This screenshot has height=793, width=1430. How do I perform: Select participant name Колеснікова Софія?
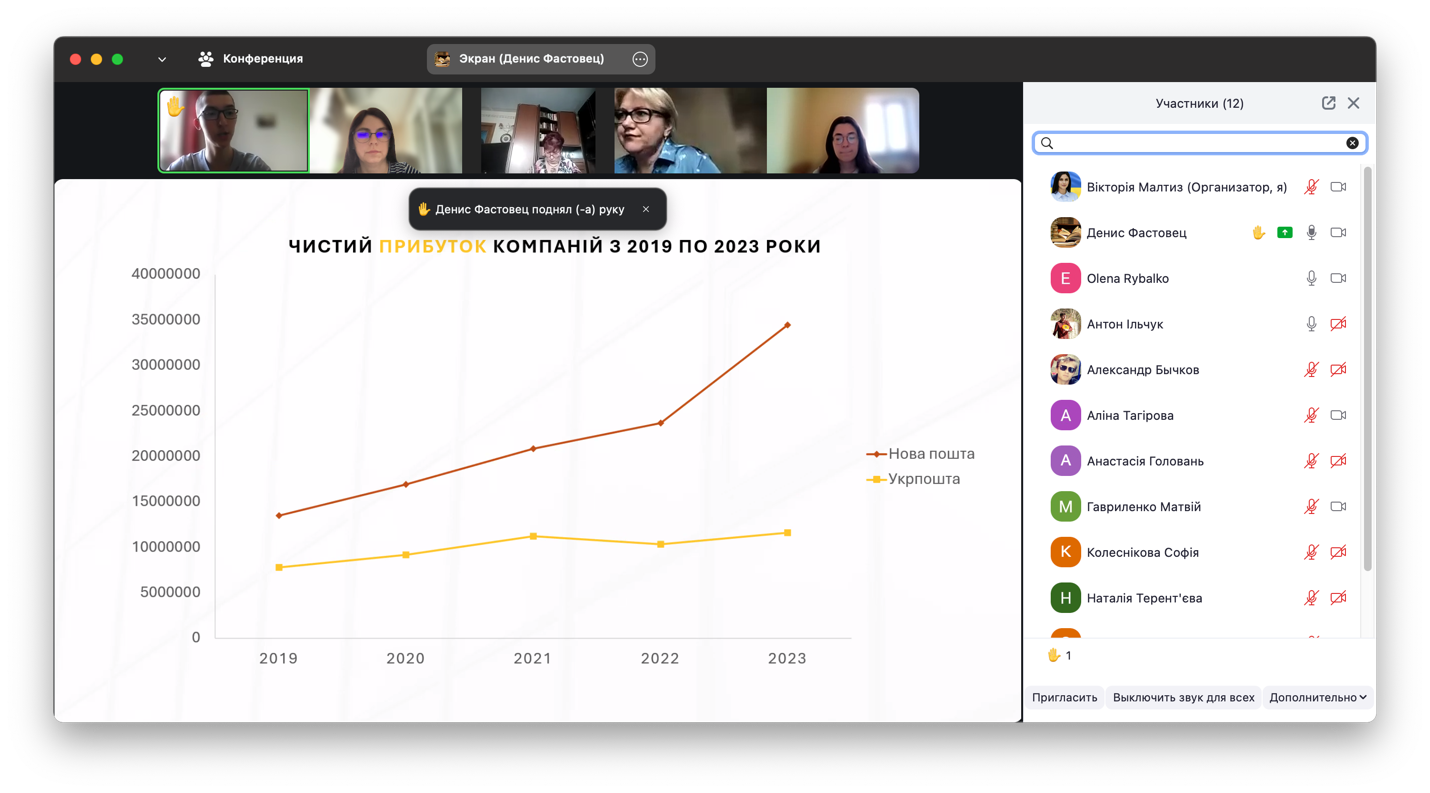pos(1142,553)
